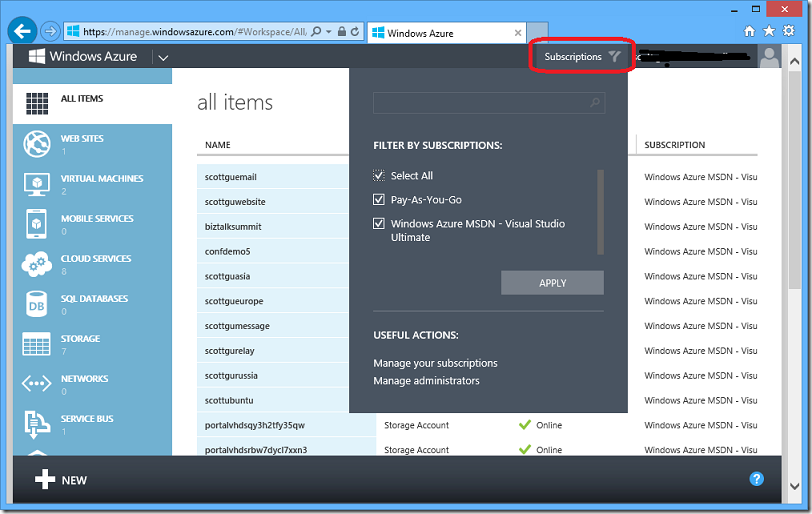The height and width of the screenshot is (514, 812).
Task: Open Manage your subscriptions link
Action: tap(435, 363)
